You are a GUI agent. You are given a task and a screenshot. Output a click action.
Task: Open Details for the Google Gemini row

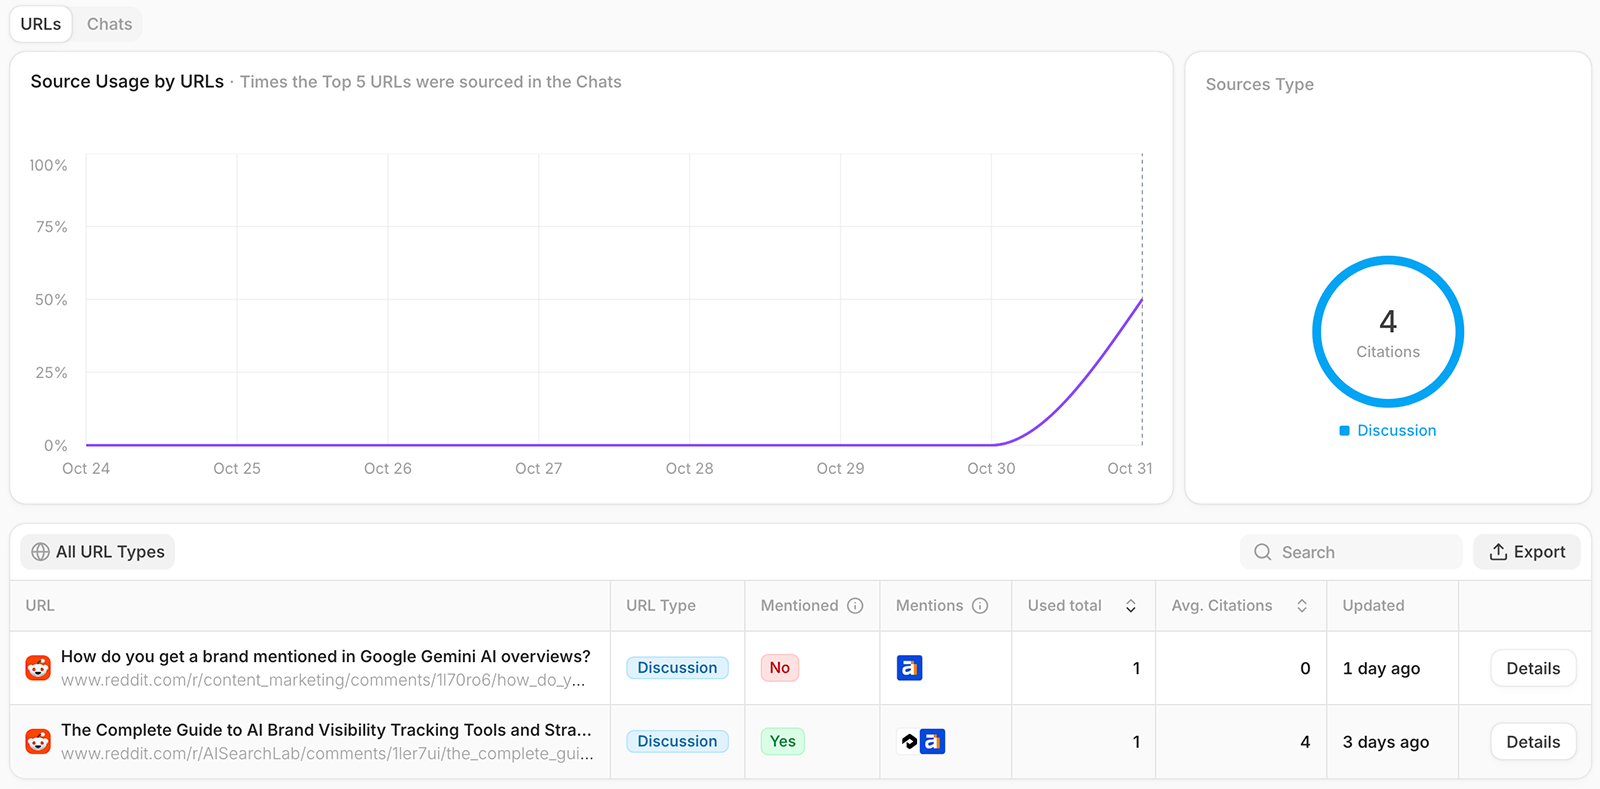click(x=1533, y=668)
